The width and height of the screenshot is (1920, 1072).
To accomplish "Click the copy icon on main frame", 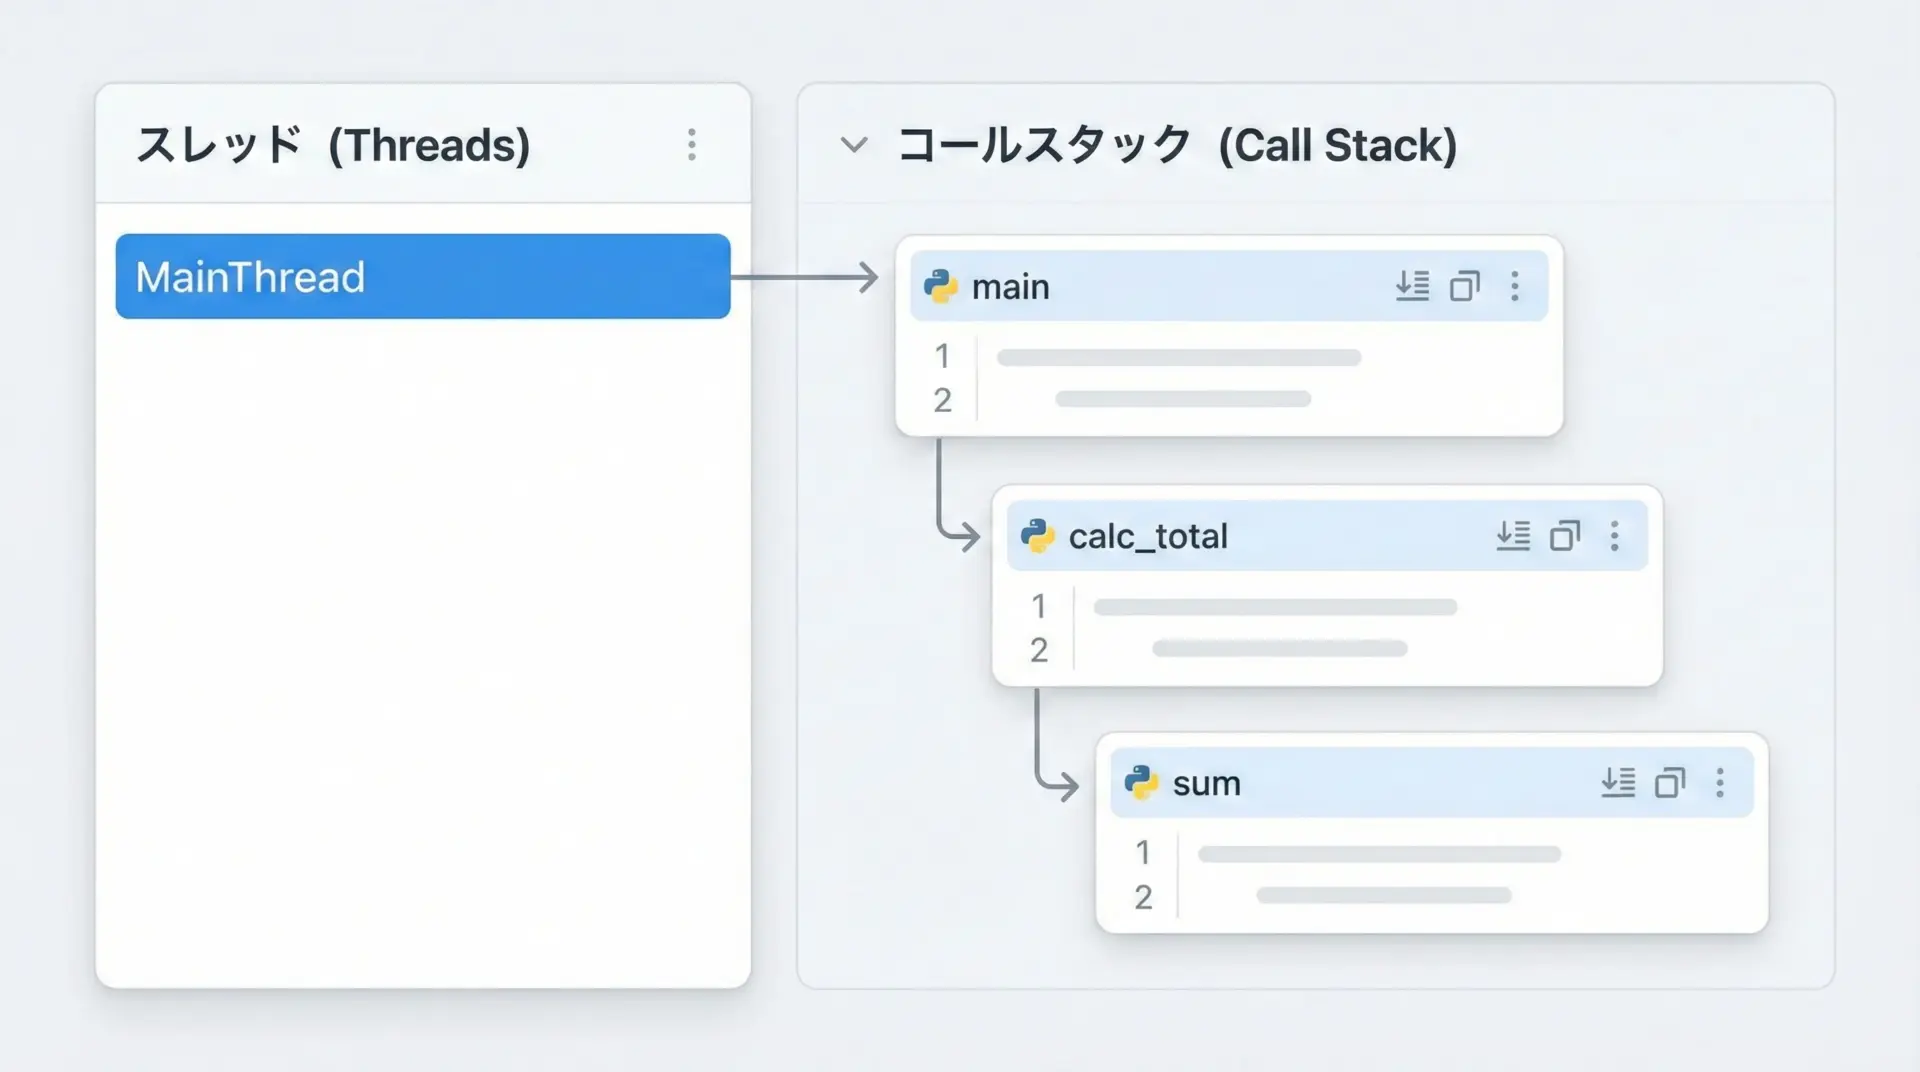I will point(1464,287).
